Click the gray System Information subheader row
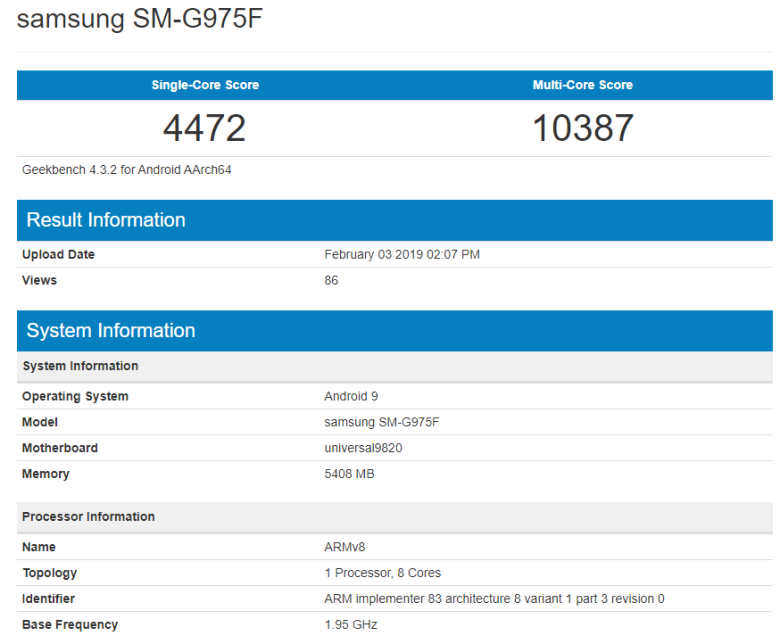 tap(394, 367)
